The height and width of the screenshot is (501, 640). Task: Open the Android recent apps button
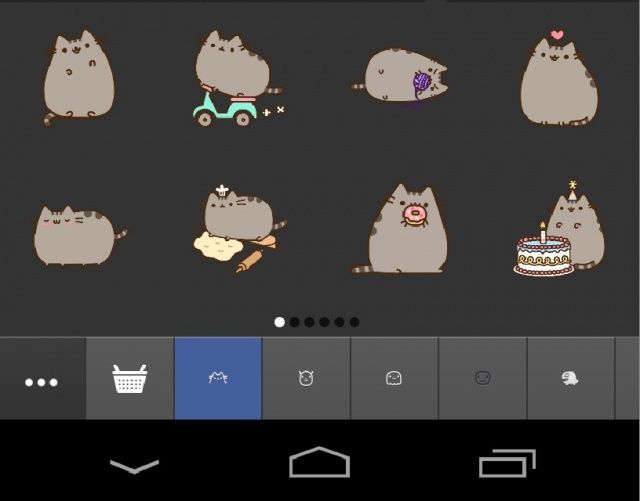507,464
